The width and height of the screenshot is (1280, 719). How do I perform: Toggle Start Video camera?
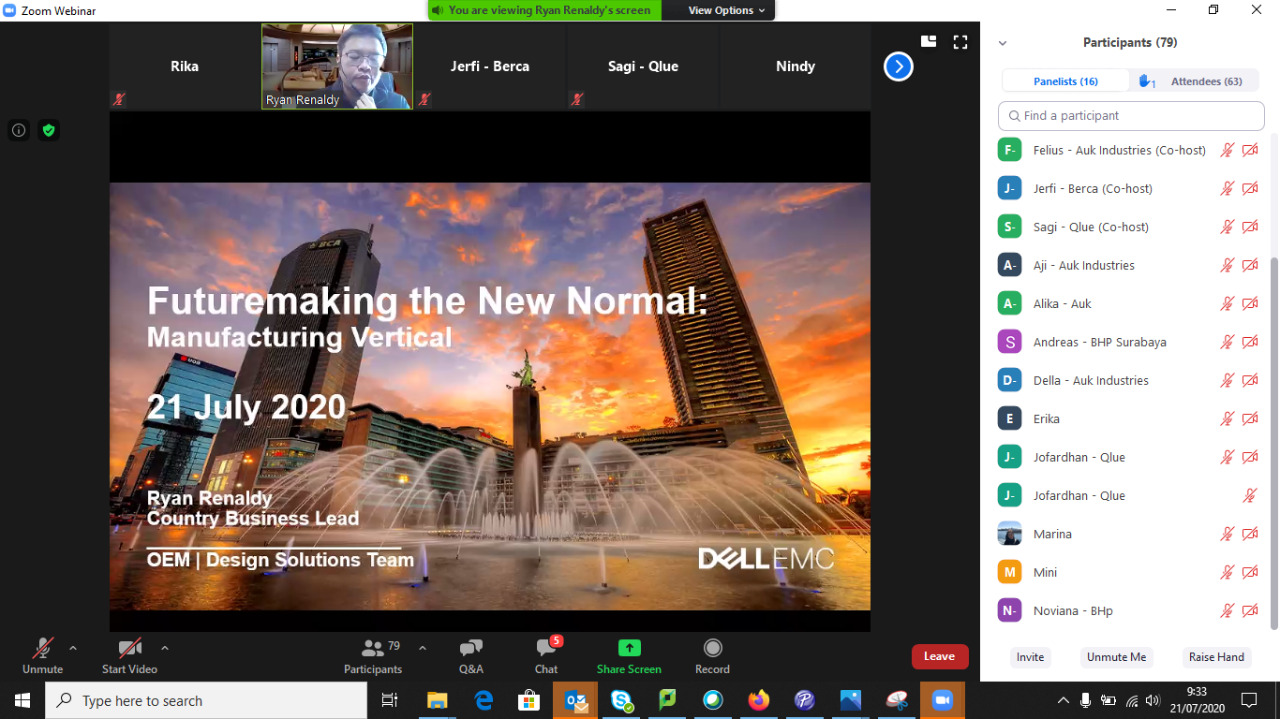tap(129, 649)
